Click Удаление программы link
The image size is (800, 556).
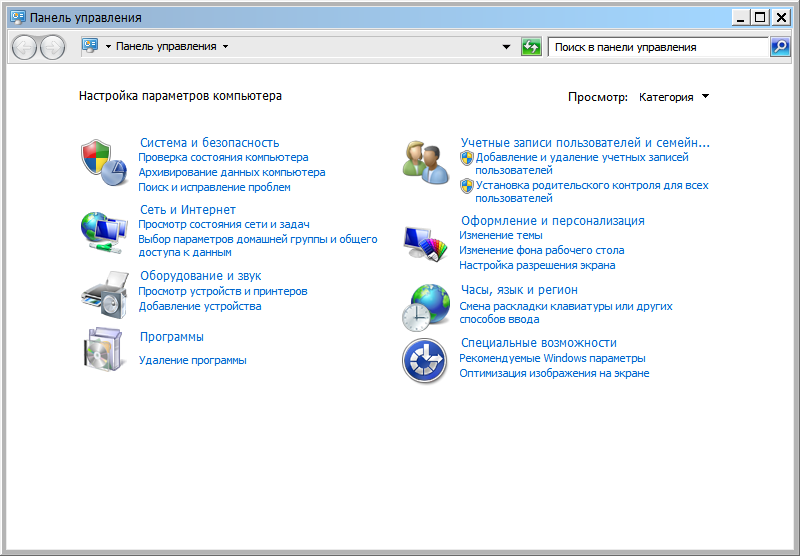[192, 361]
